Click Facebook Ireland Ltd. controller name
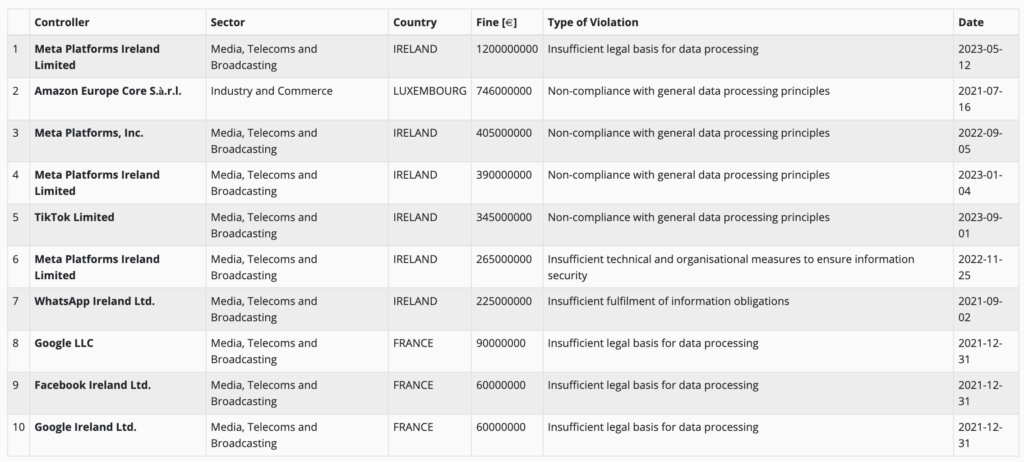Screen dimensions: 1024x462 pos(93,385)
